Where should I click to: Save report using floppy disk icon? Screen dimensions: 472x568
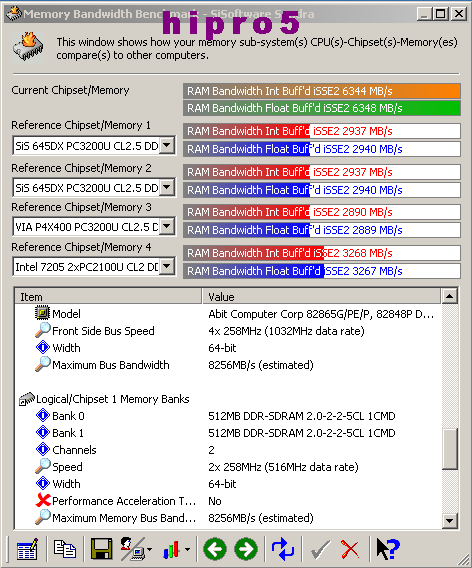pos(101,549)
